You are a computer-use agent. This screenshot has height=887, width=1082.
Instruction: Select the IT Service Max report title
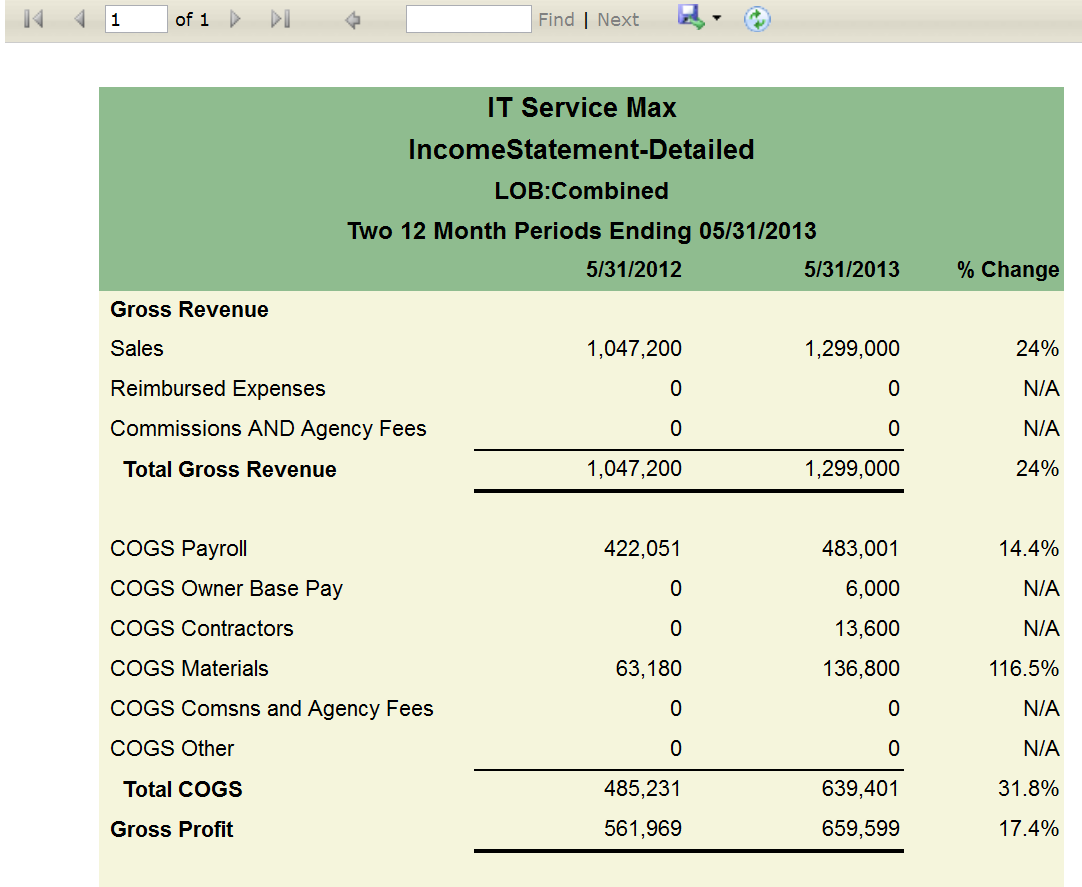pyautogui.click(x=581, y=108)
